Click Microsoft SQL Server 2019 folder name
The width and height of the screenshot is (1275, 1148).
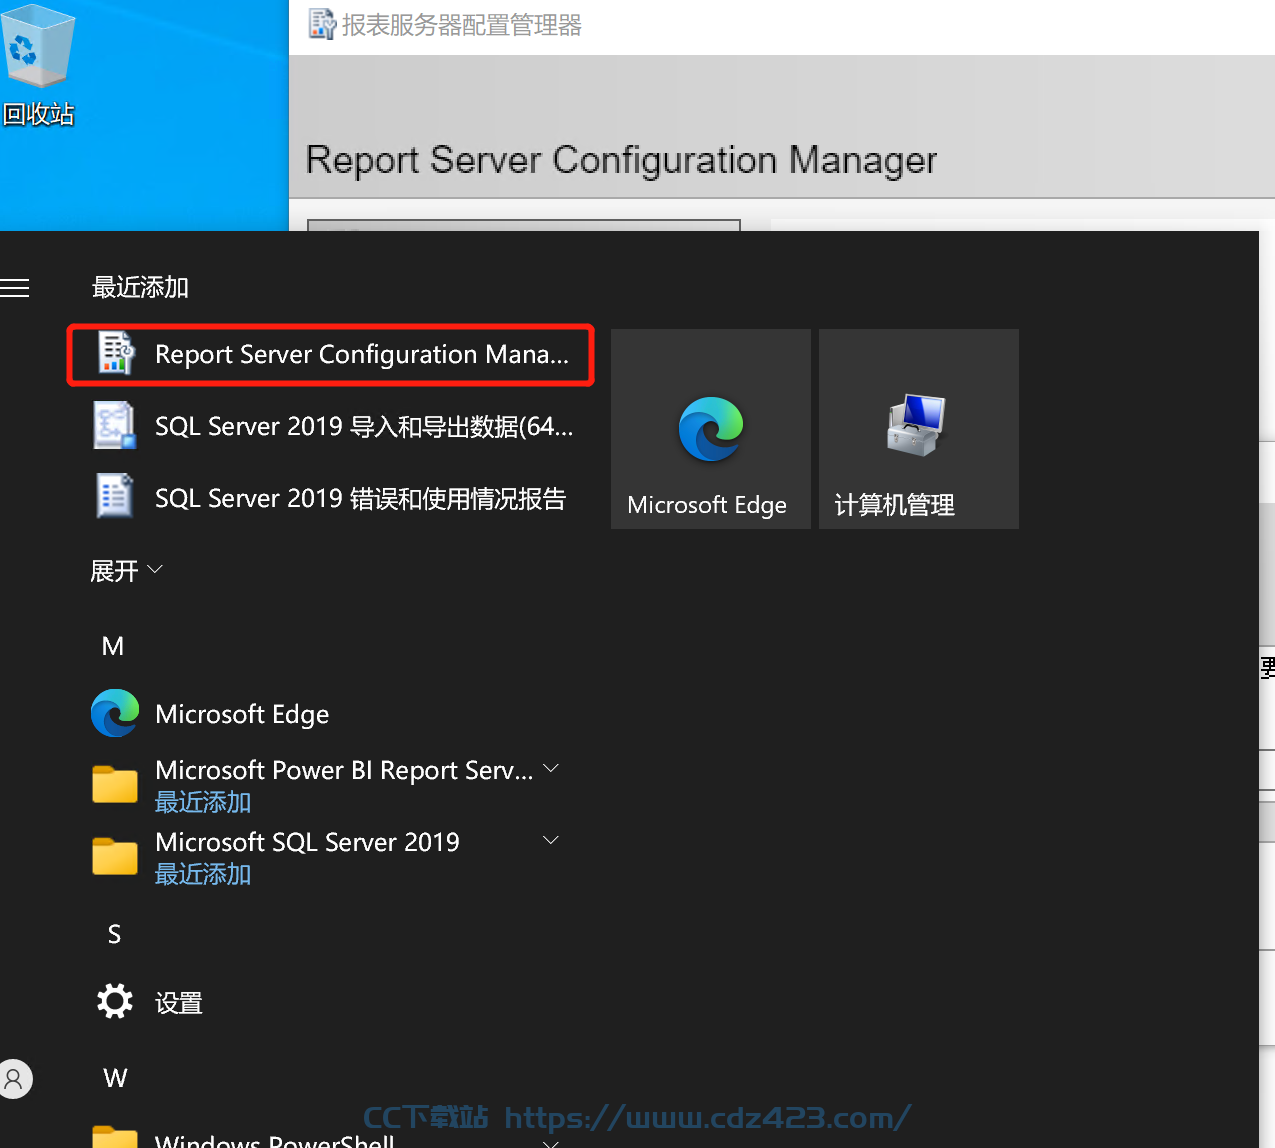pos(307,842)
